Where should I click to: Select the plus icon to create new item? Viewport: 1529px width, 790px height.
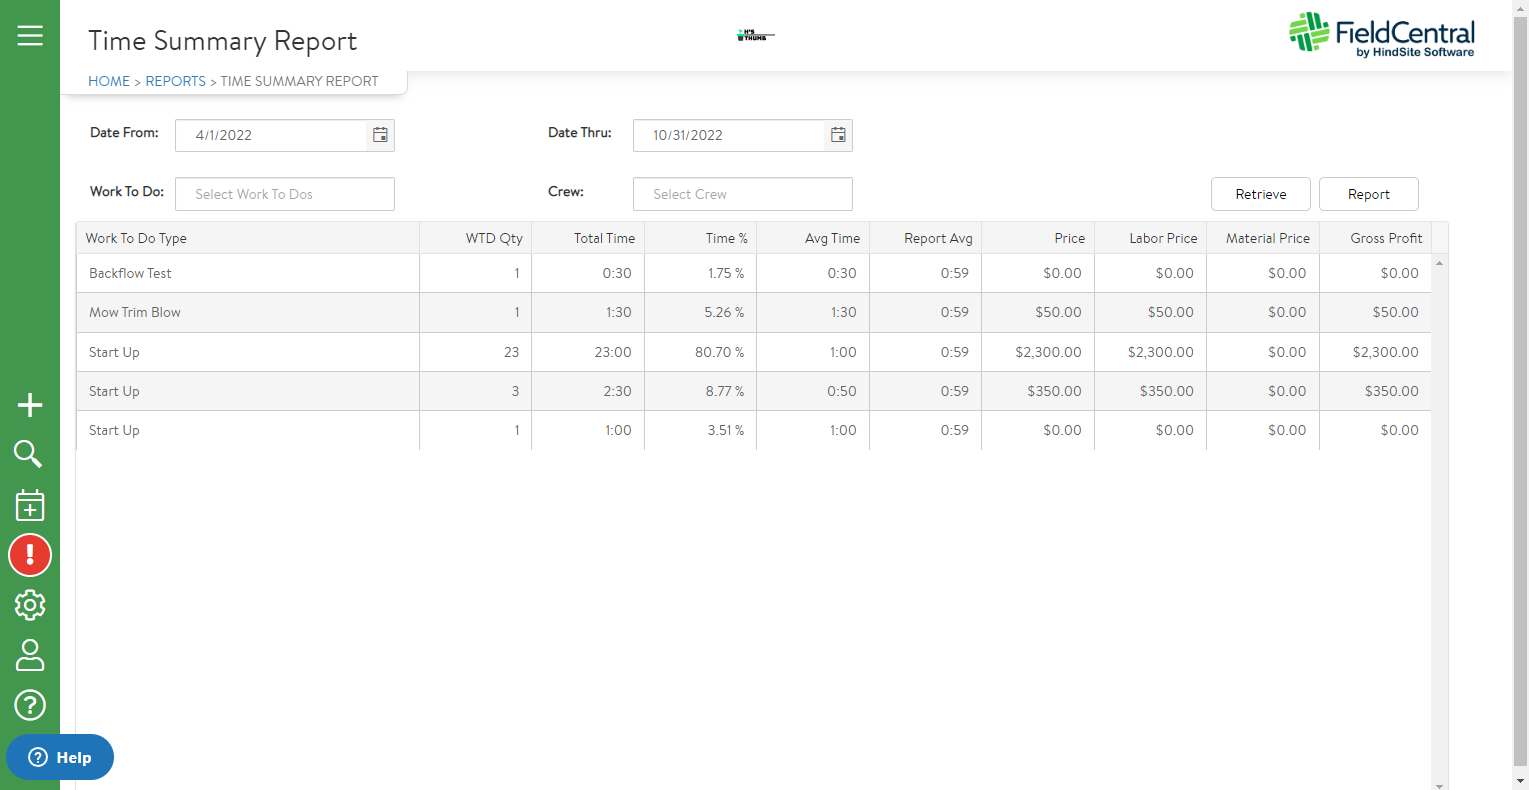pyautogui.click(x=30, y=405)
